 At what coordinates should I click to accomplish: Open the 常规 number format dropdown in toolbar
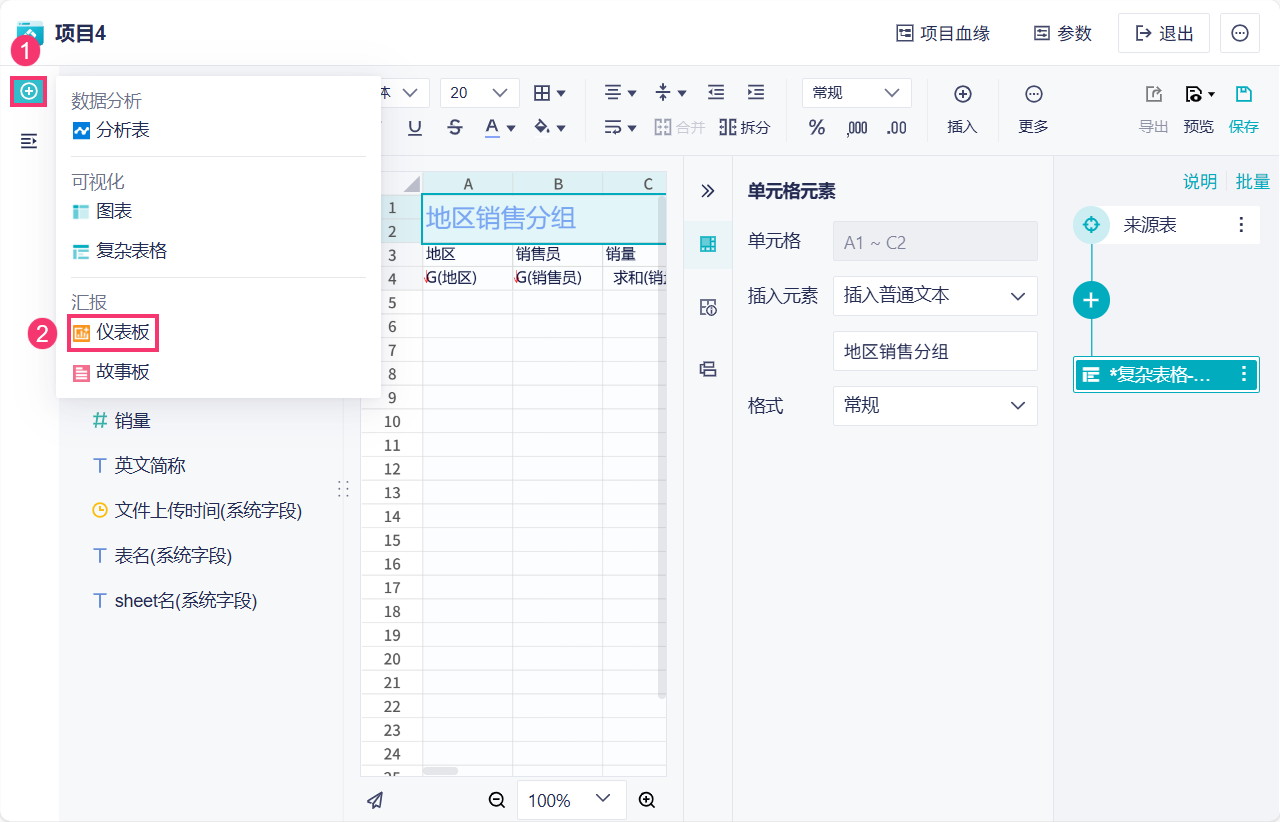[x=857, y=93]
